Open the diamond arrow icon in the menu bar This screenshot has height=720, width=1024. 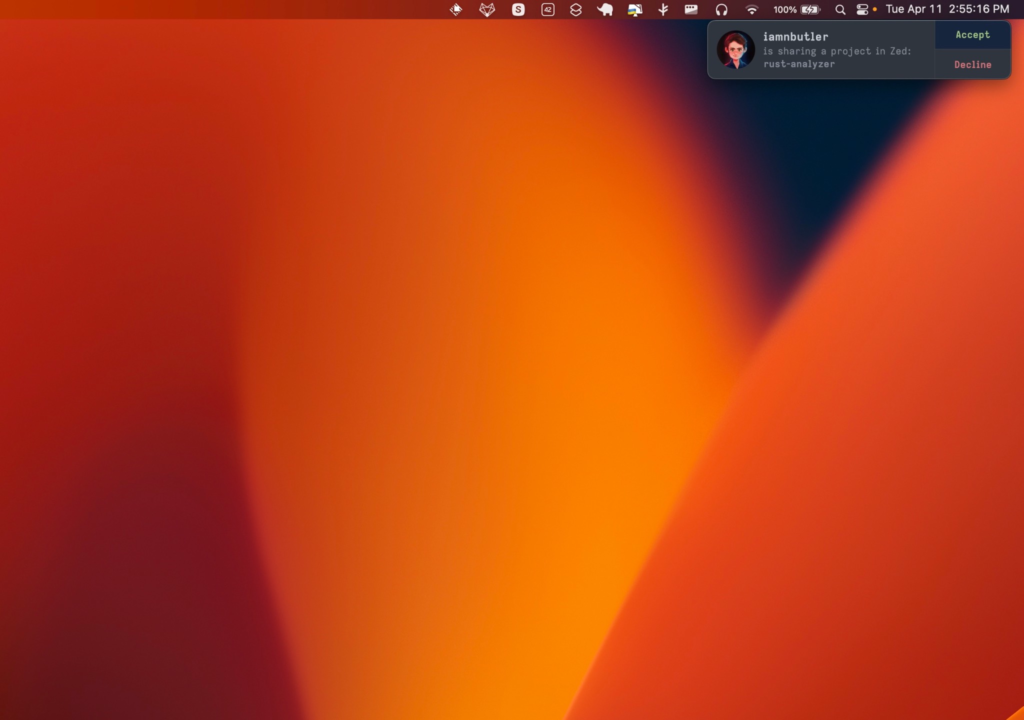pyautogui.click(x=456, y=9)
